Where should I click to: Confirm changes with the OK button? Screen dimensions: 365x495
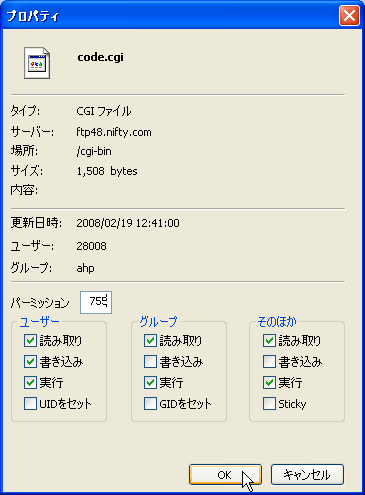click(225, 475)
